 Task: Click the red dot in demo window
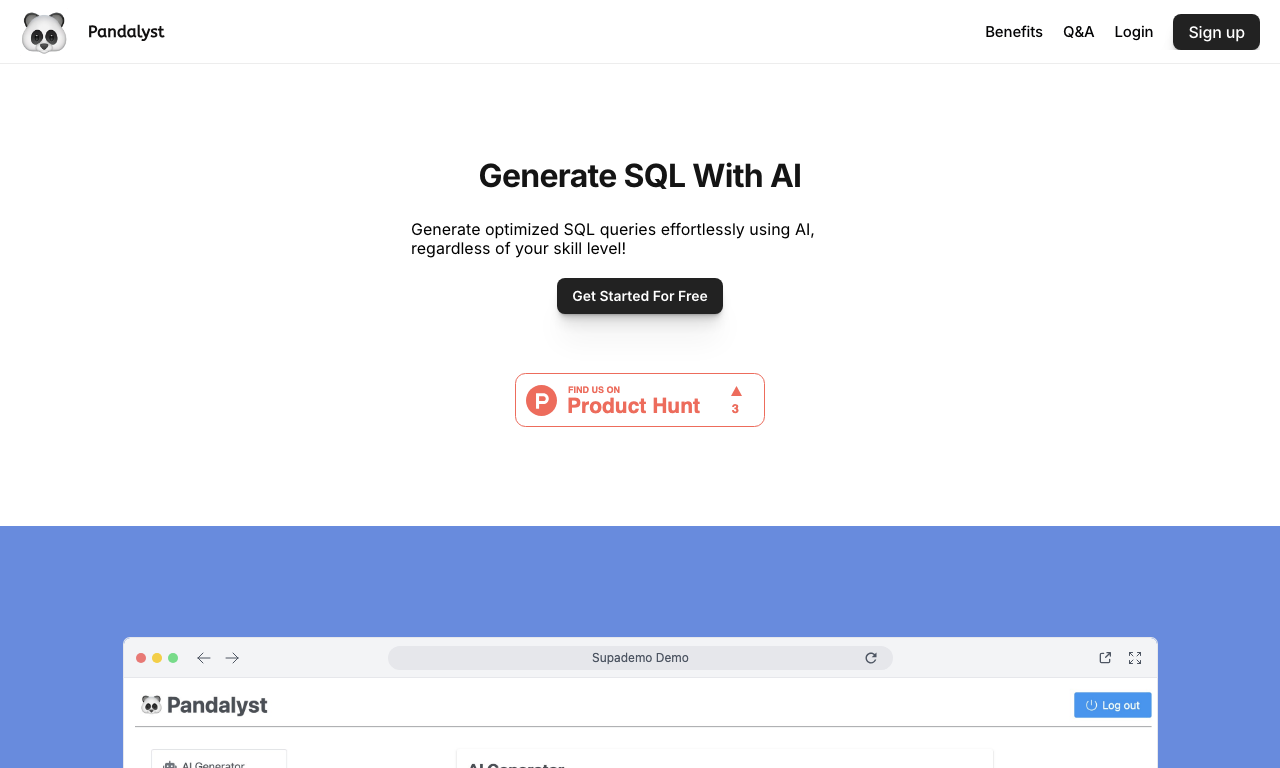(141, 658)
